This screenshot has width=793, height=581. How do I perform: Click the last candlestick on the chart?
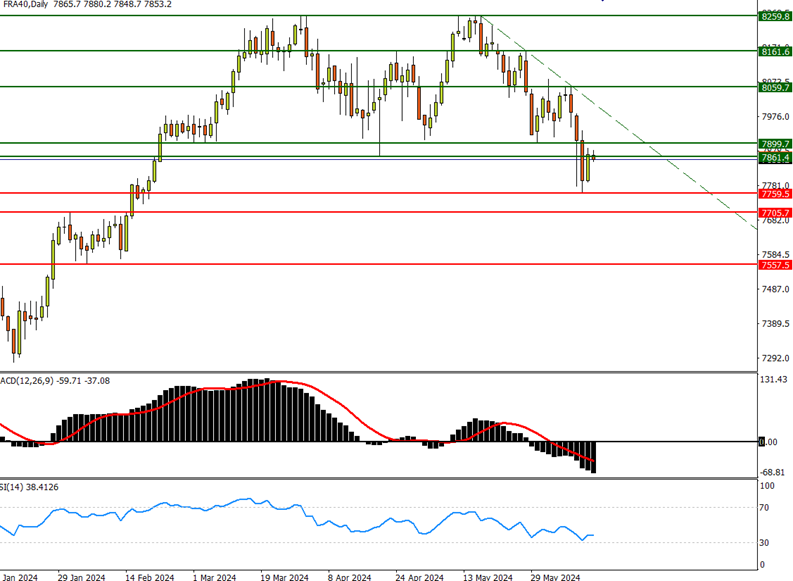[594, 156]
